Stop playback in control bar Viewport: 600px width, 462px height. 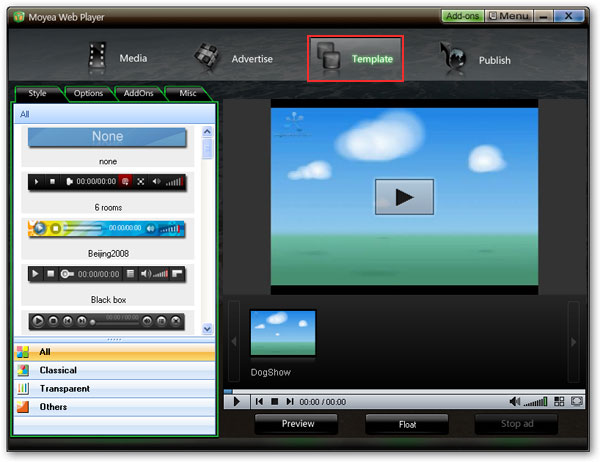click(274, 402)
